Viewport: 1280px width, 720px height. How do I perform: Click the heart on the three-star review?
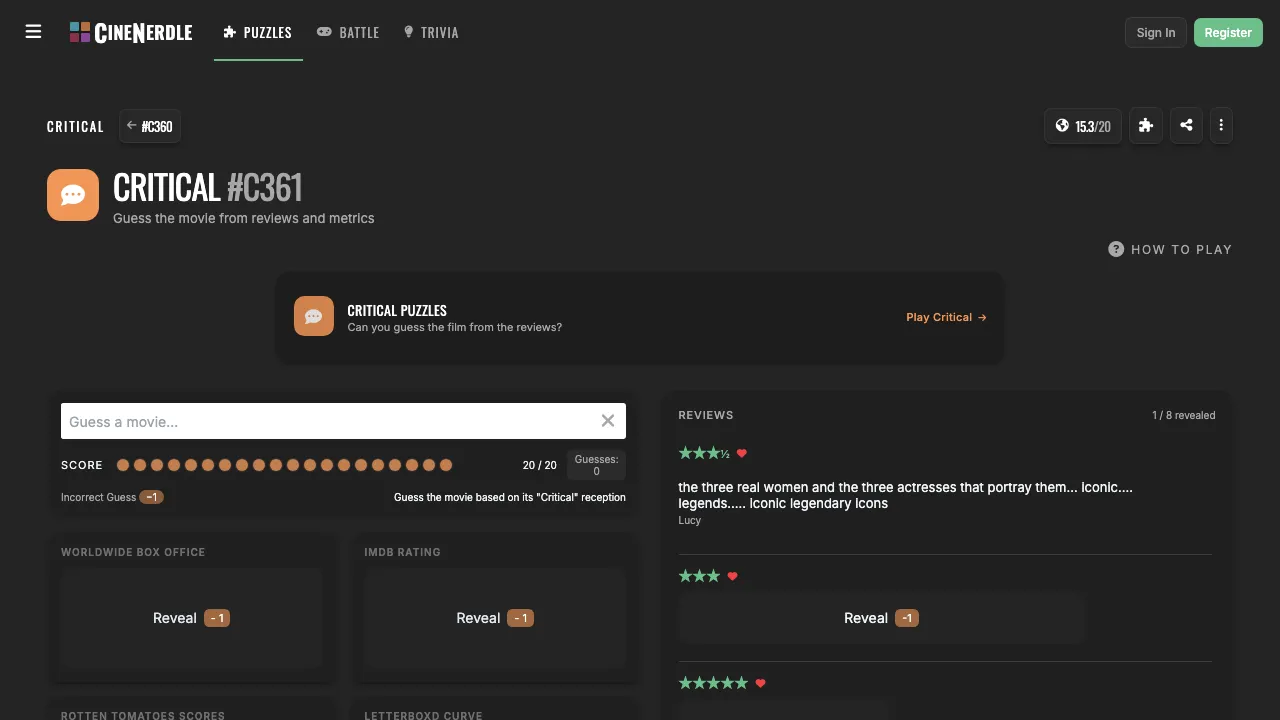733,577
